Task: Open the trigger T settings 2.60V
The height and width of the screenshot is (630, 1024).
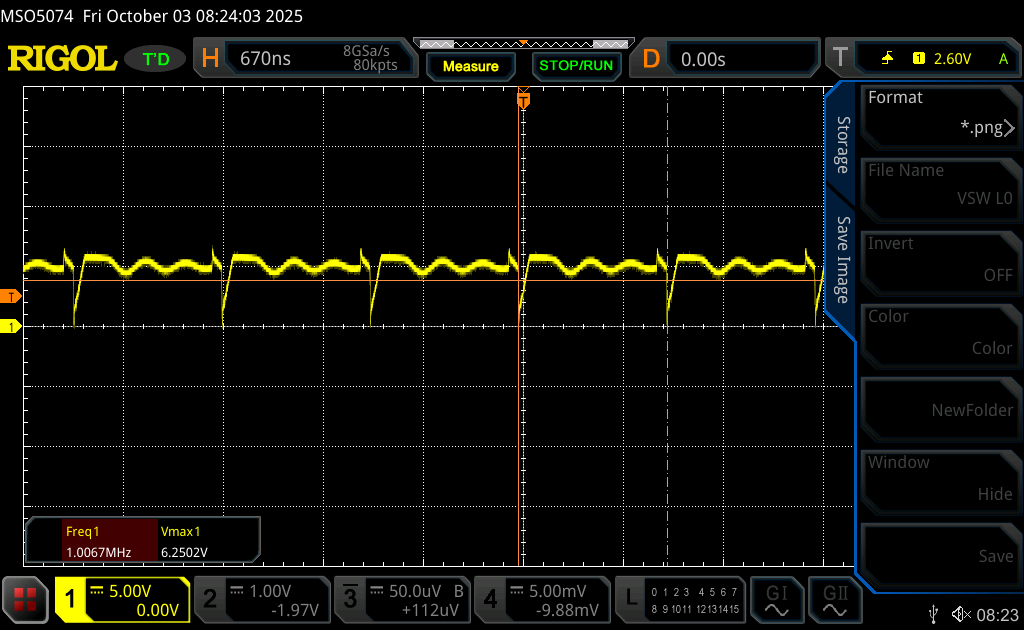Action: [923, 59]
